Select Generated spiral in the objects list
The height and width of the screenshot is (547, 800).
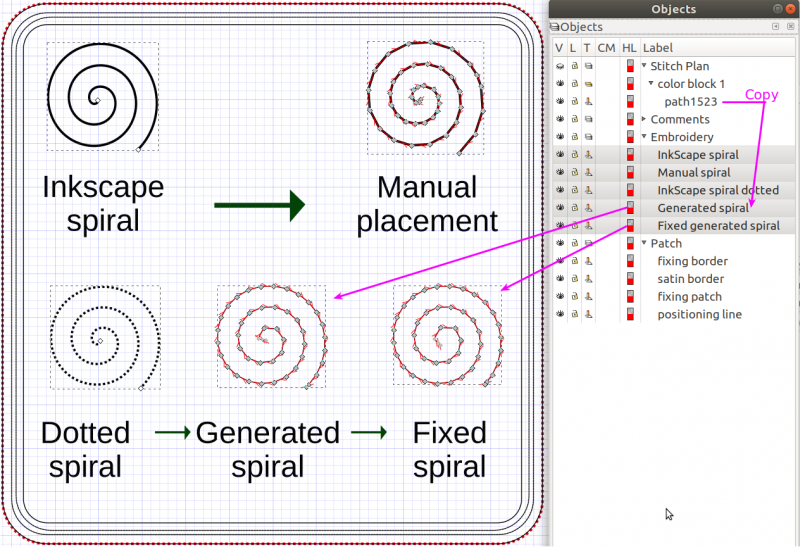[702, 208]
